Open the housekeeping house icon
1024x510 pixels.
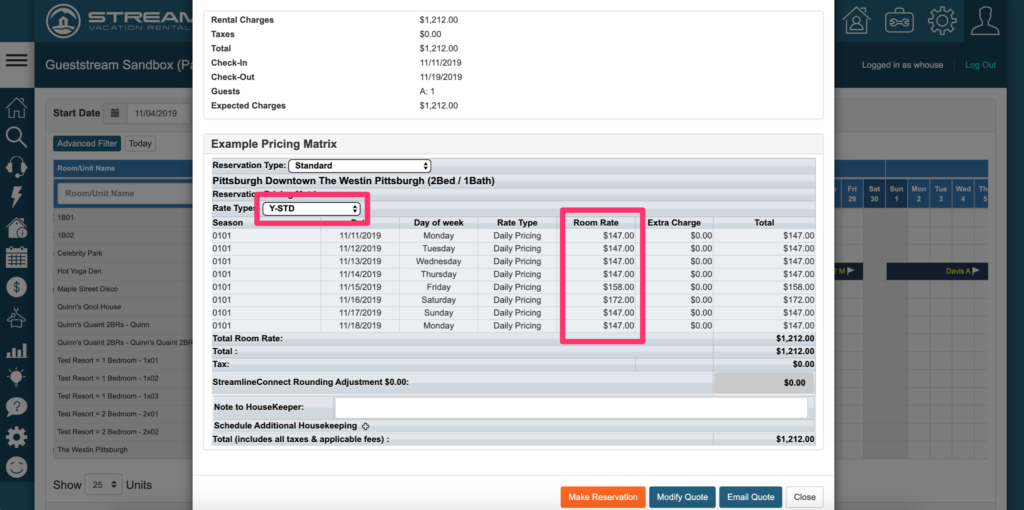point(16,318)
